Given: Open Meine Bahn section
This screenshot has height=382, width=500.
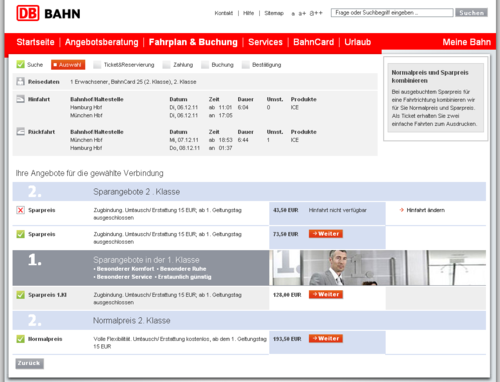Looking at the screenshot, I should click(466, 42).
